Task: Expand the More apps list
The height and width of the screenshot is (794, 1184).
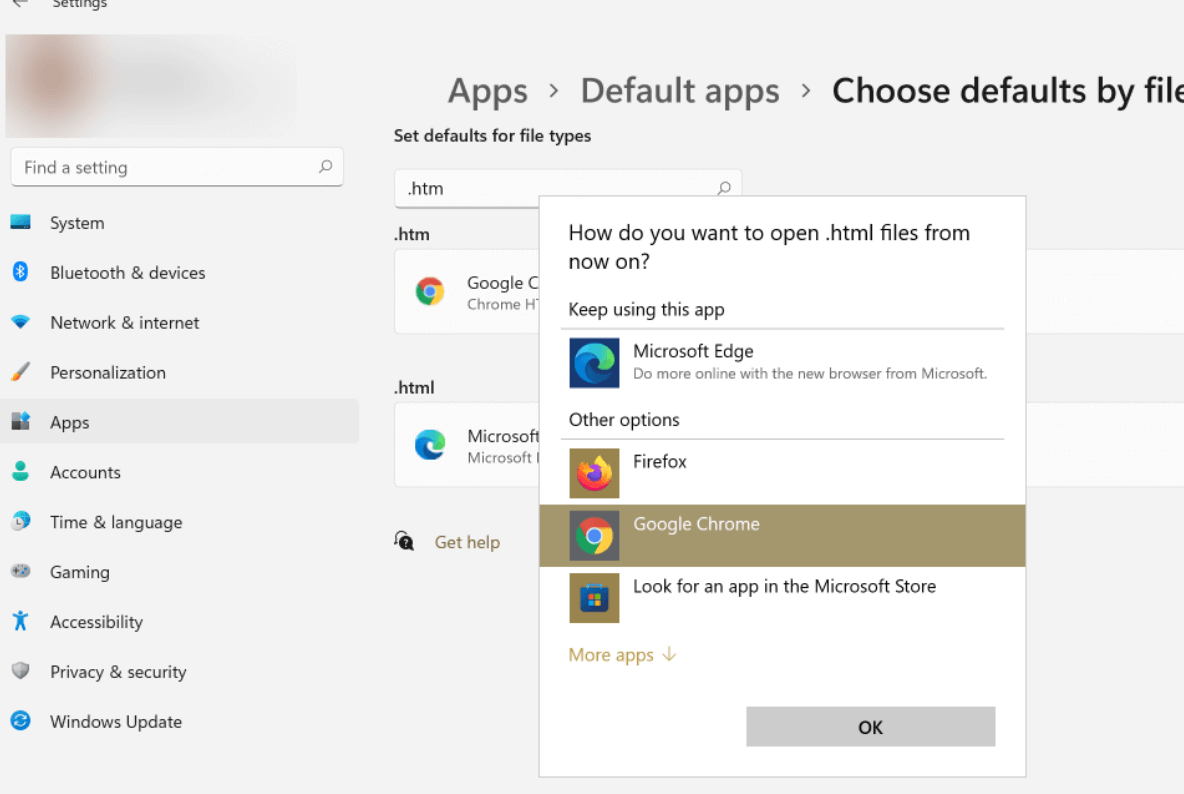Action: [622, 655]
